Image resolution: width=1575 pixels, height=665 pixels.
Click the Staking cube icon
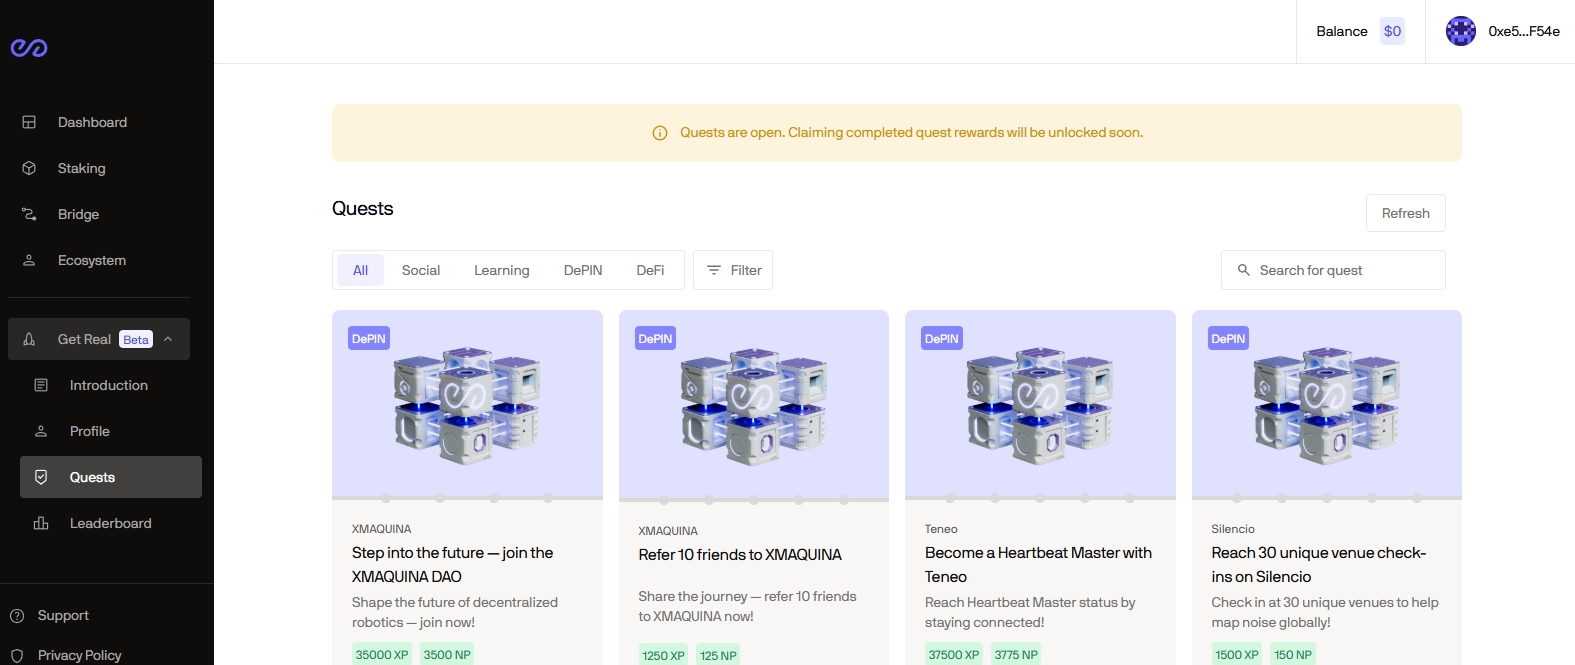point(29,168)
